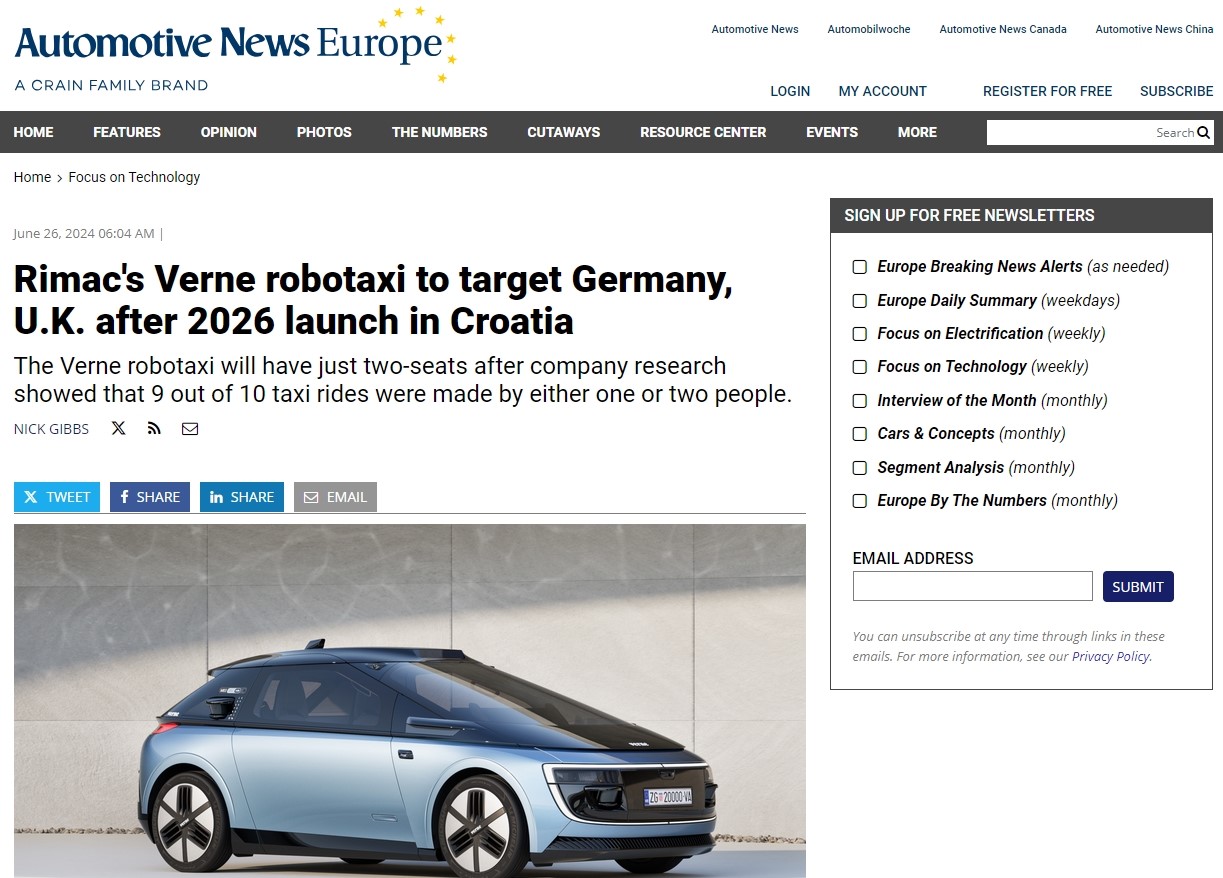Image resolution: width=1223 pixels, height=878 pixels.
Task: Click the email address input field
Action: tap(972, 586)
